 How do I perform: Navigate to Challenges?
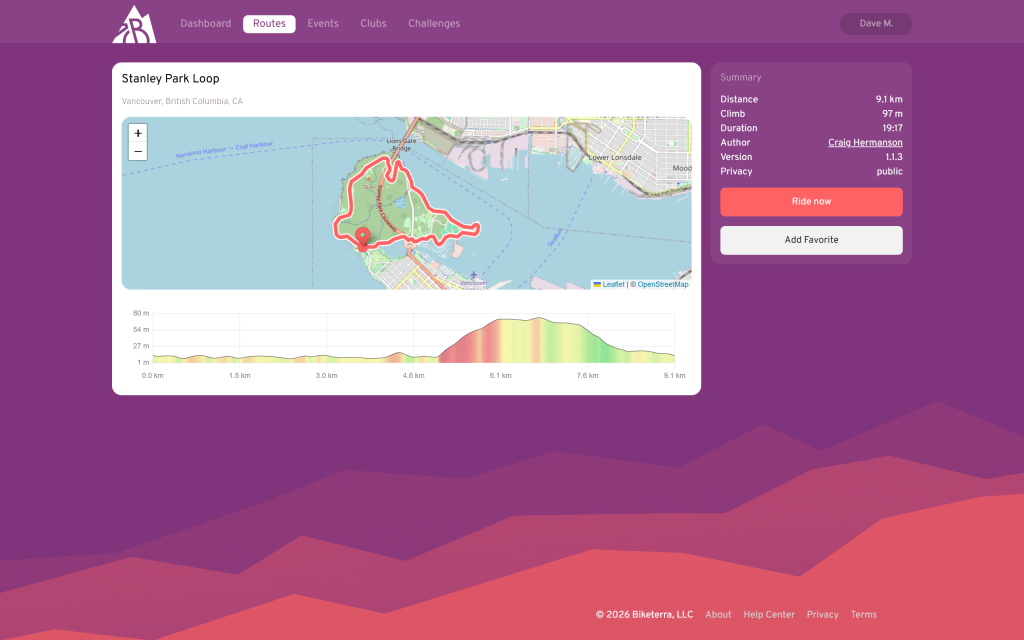[x=434, y=24]
